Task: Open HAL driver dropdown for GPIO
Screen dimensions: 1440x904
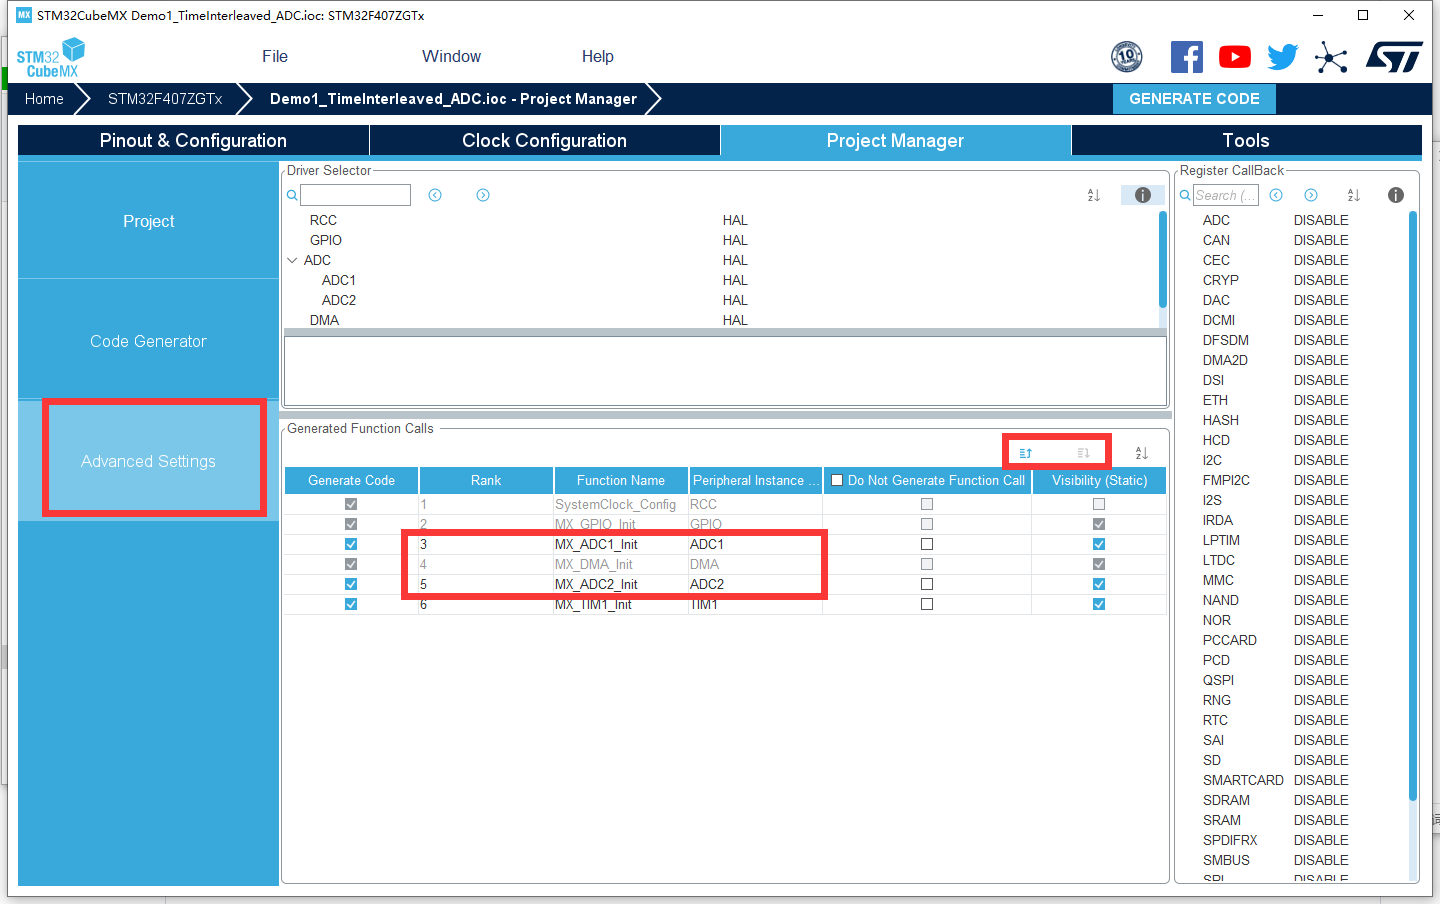Action: point(735,240)
